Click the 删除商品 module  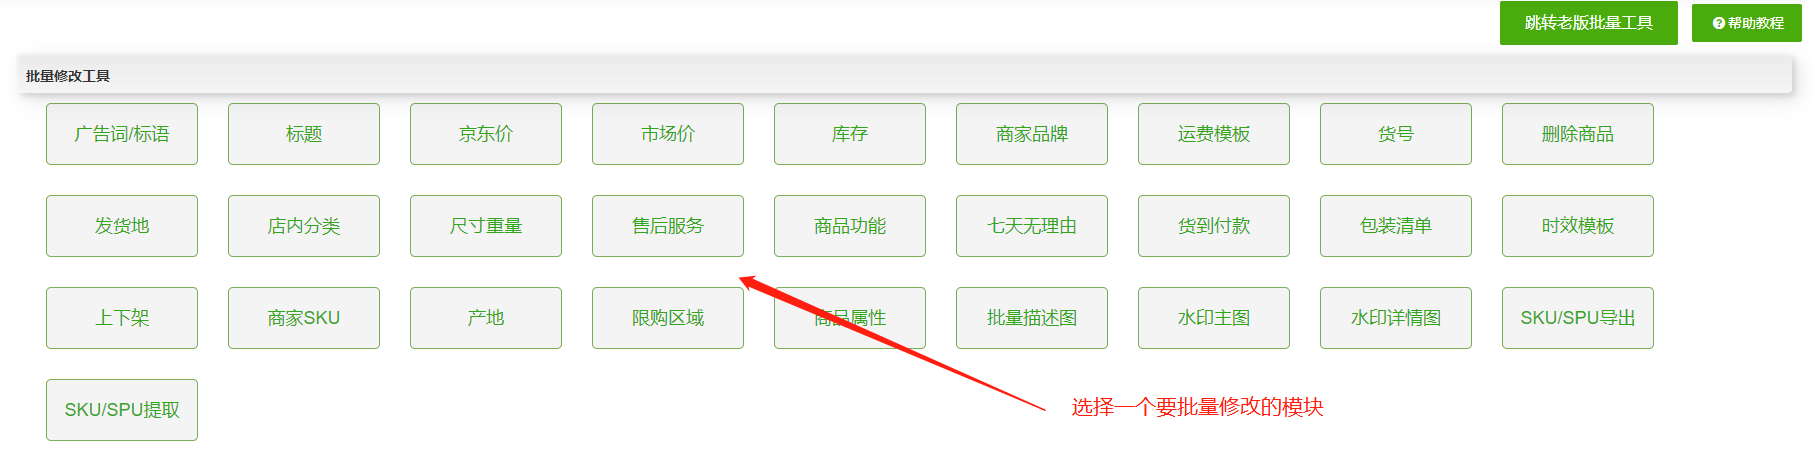pos(1578,134)
